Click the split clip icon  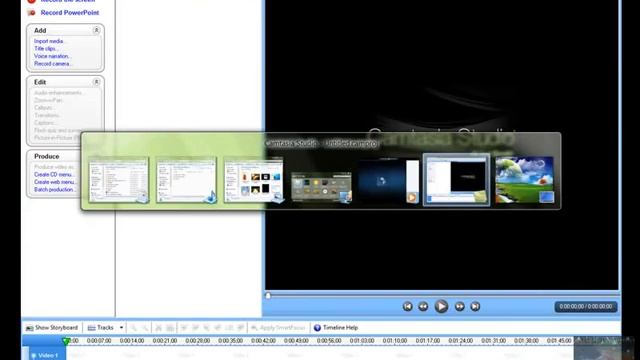click(170, 328)
